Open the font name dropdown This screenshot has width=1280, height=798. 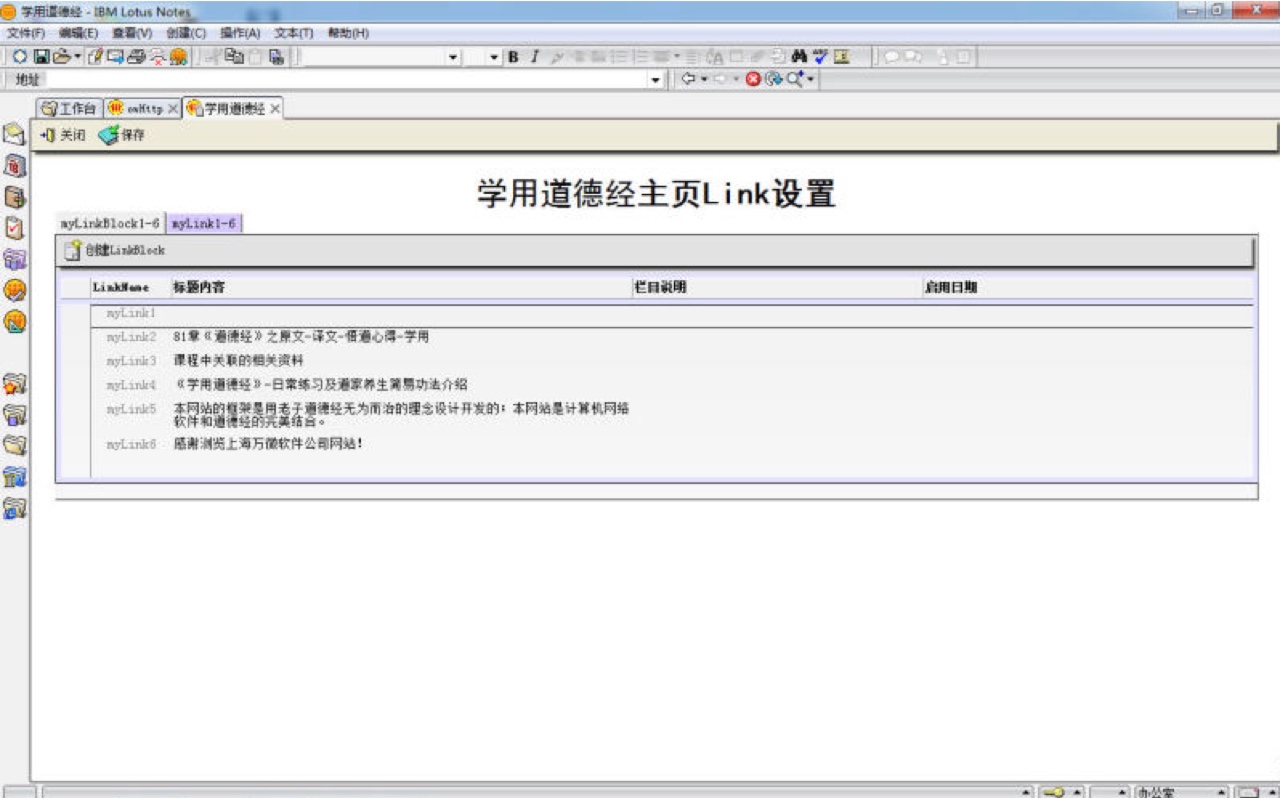coord(452,57)
